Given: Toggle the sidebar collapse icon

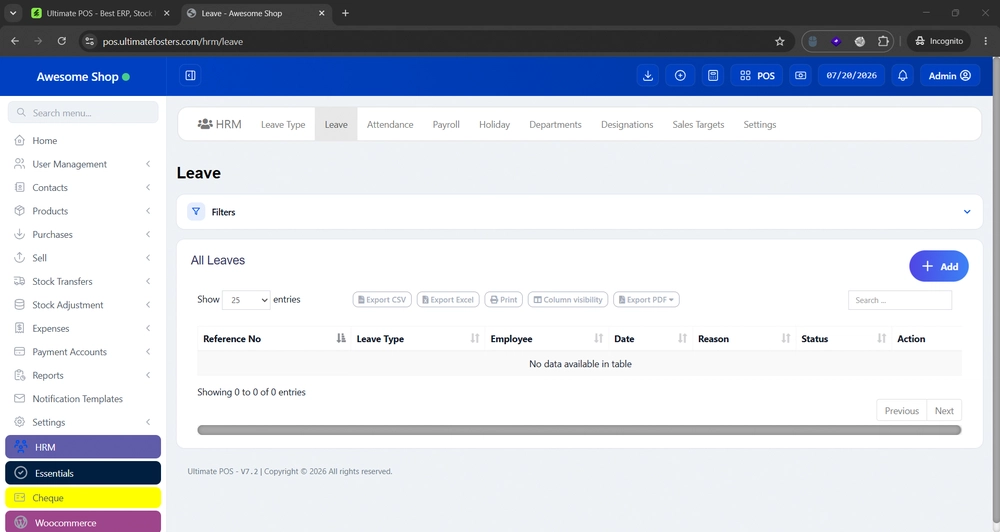Looking at the screenshot, I should tap(190, 75).
